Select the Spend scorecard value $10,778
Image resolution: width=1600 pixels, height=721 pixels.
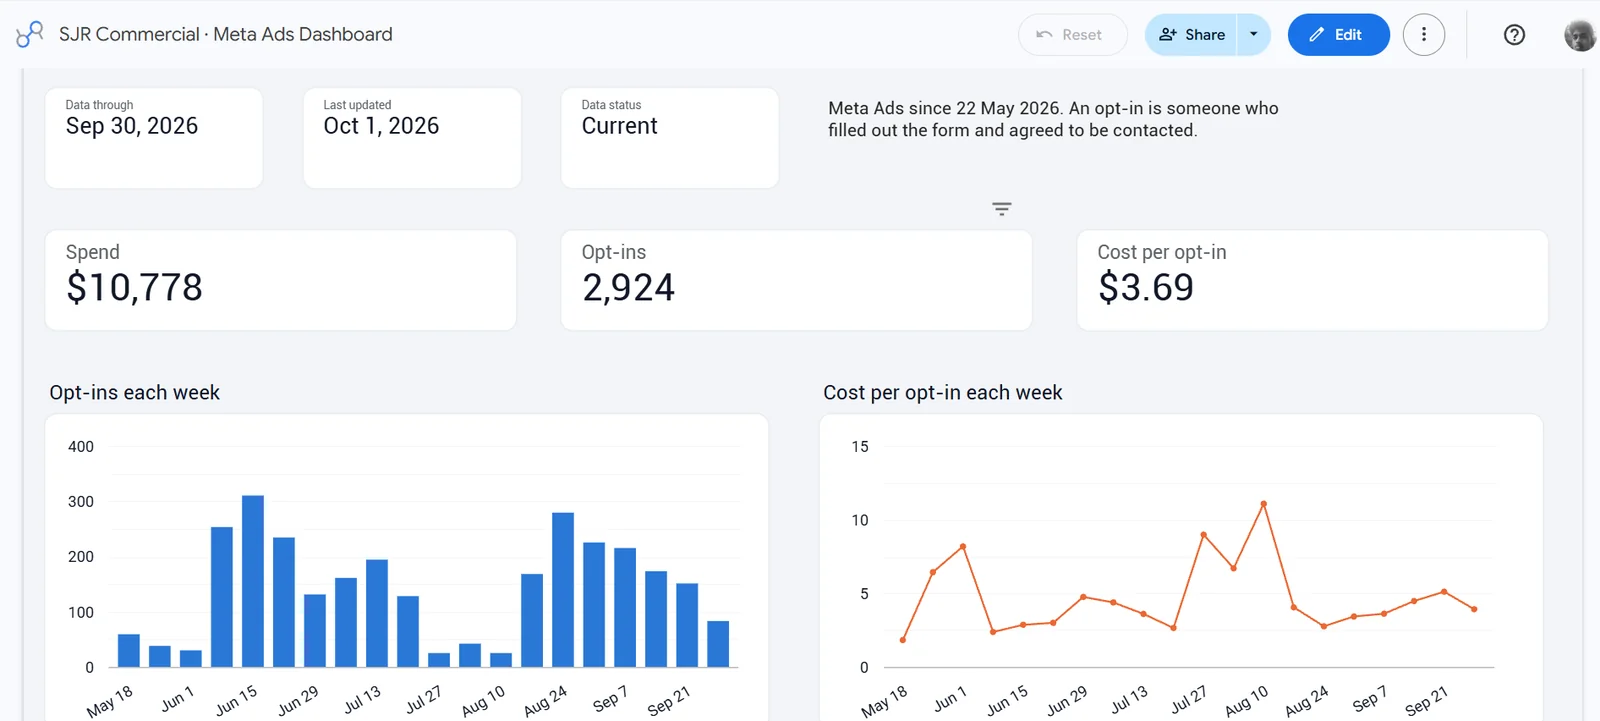click(135, 288)
